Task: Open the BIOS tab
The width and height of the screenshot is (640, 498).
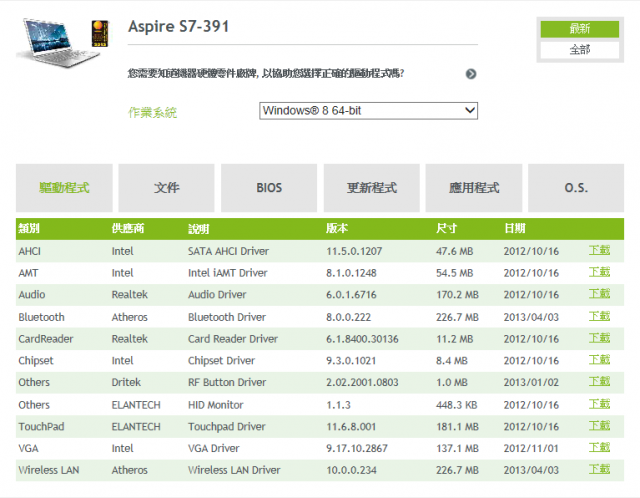Action: click(269, 188)
